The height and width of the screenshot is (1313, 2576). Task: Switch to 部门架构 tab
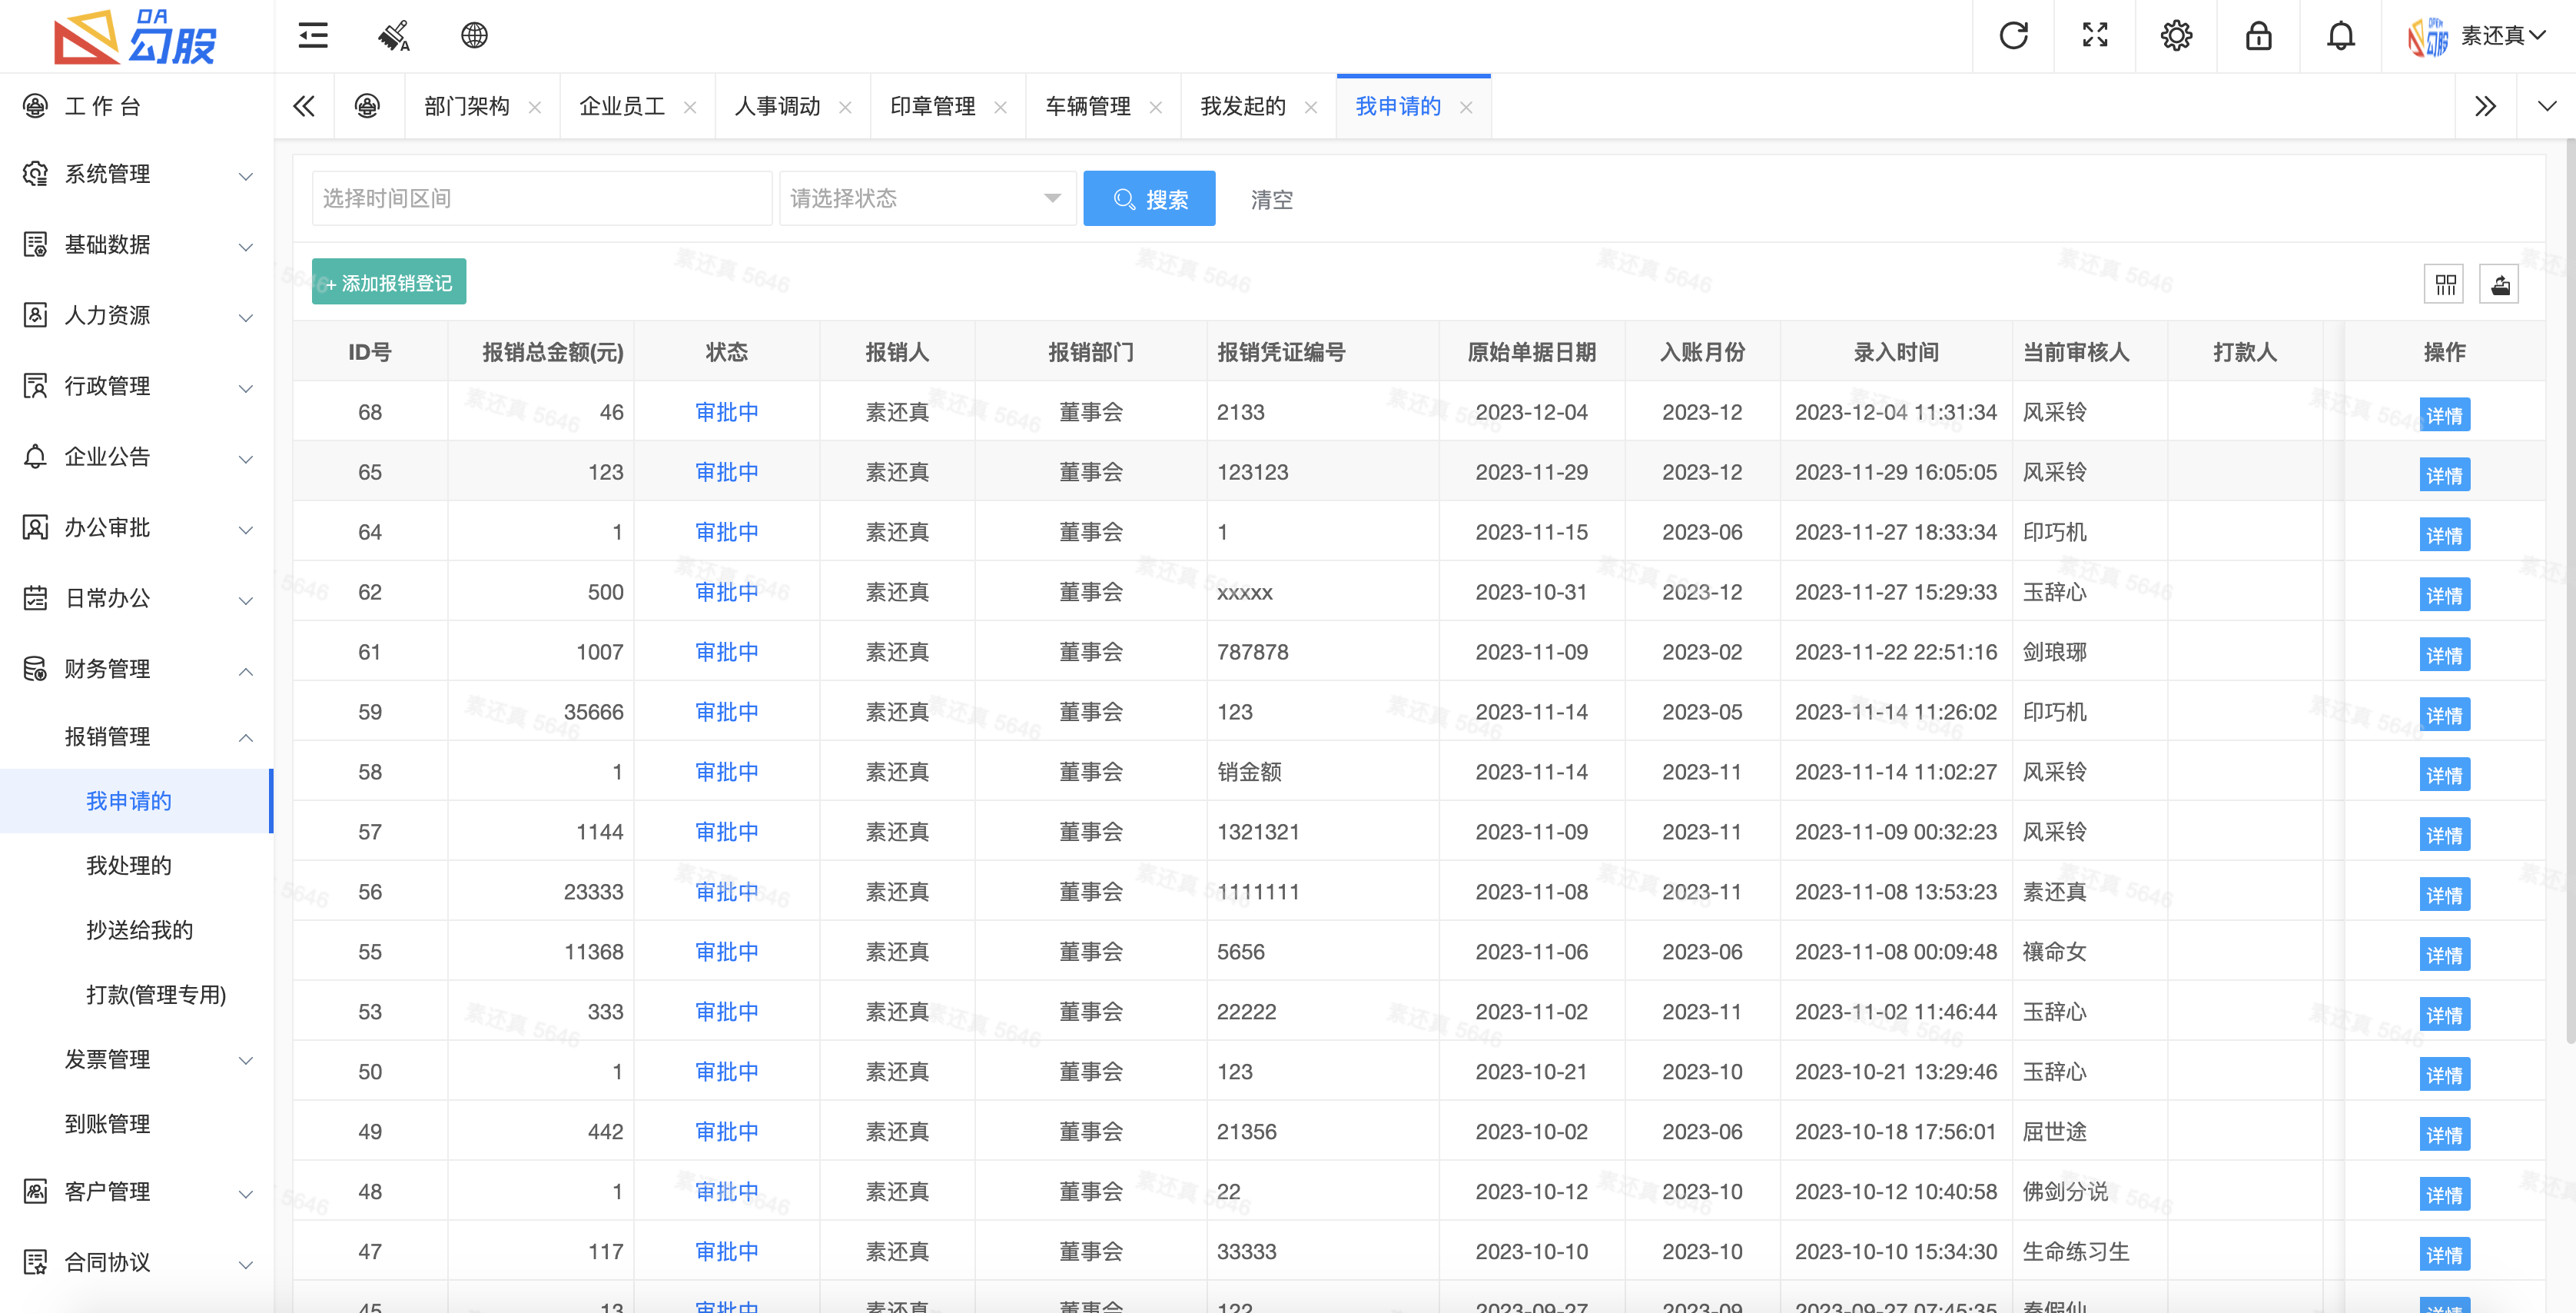[x=467, y=106]
